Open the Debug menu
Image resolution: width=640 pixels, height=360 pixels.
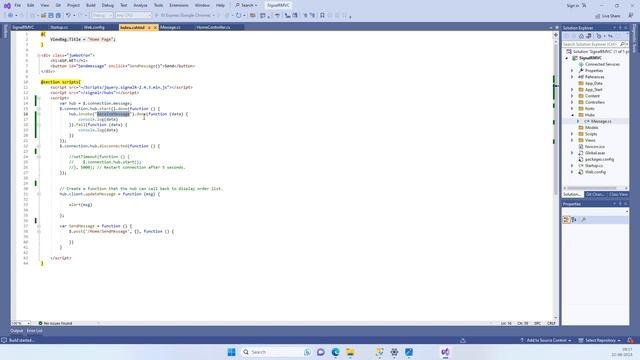tap(108, 5)
